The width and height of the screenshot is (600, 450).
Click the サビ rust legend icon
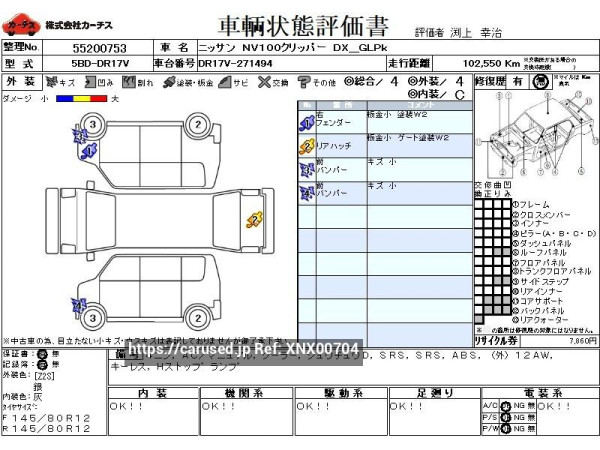pos(224,83)
